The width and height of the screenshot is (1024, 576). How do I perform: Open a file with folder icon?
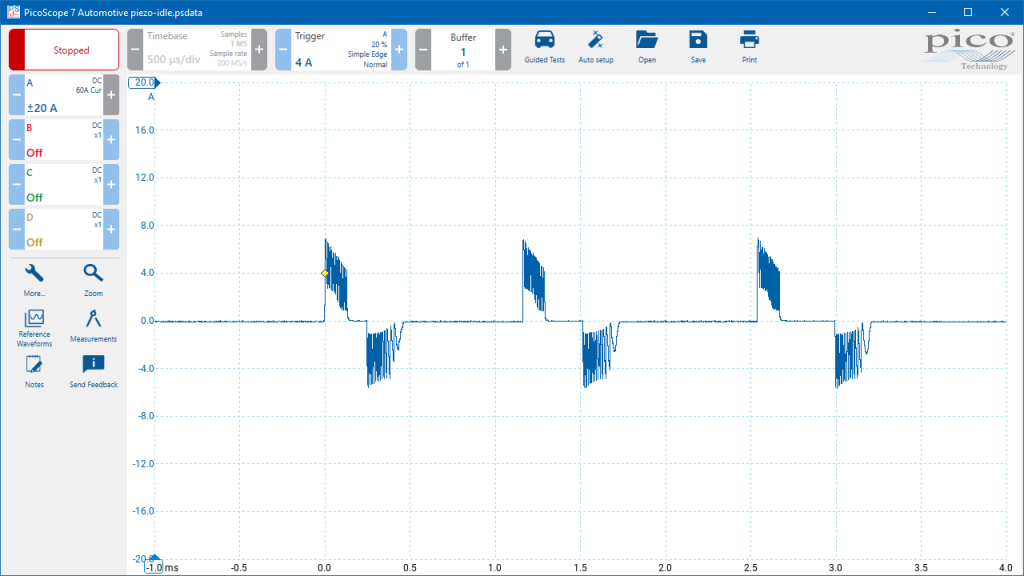[647, 47]
